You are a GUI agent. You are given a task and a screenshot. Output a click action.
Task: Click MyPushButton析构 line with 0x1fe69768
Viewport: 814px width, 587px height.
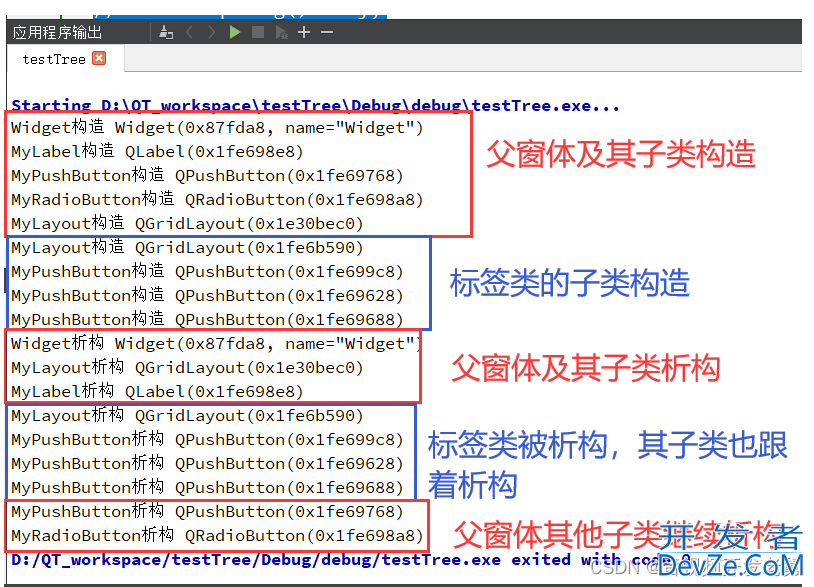coord(207,511)
